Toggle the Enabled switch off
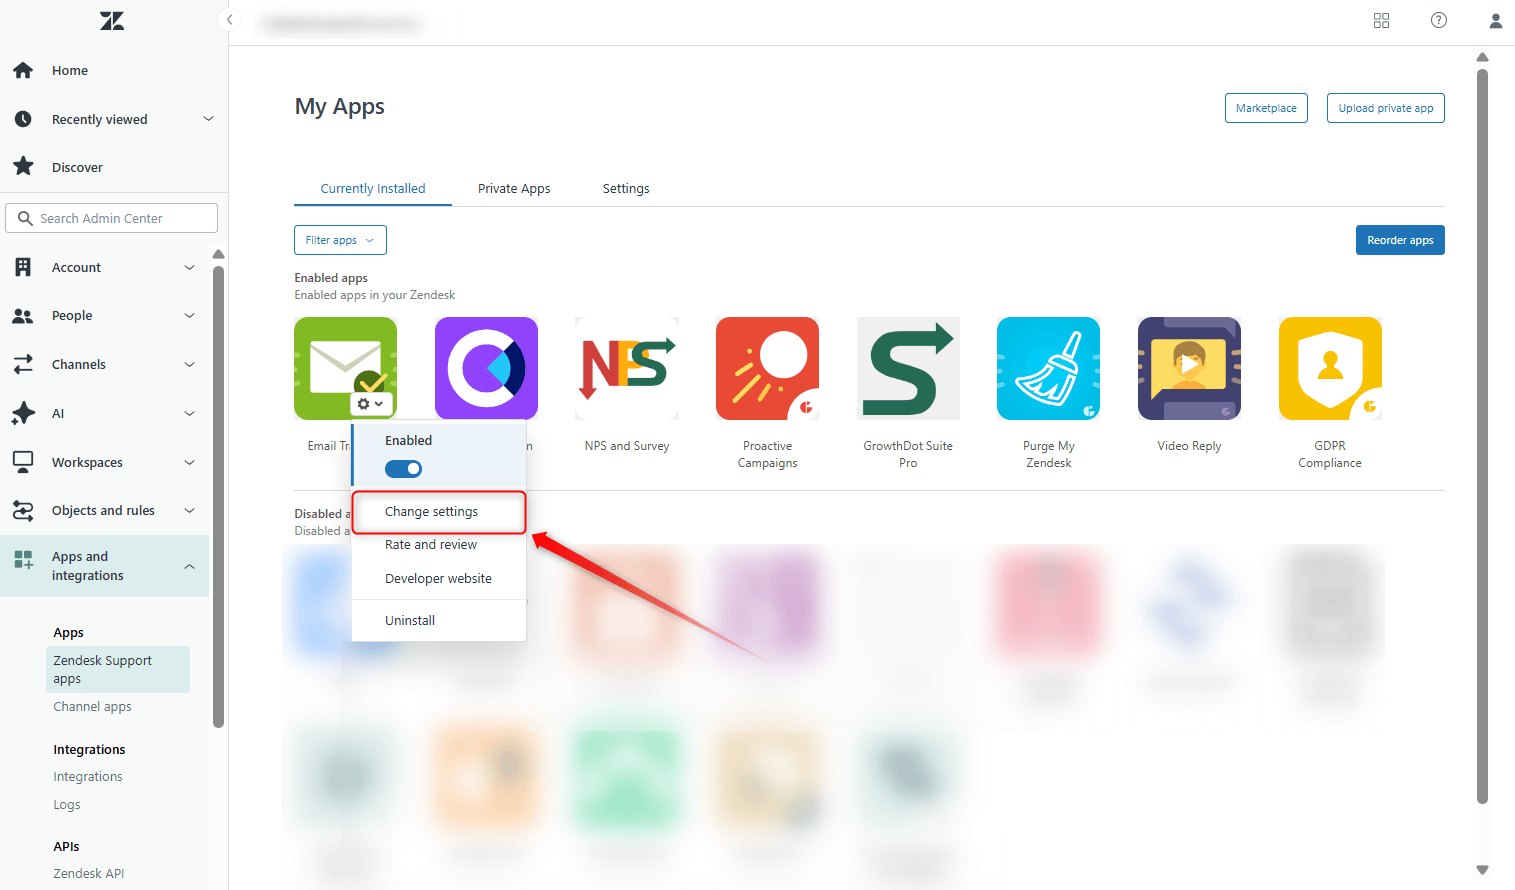Viewport: 1515px width, 890px height. click(x=403, y=469)
